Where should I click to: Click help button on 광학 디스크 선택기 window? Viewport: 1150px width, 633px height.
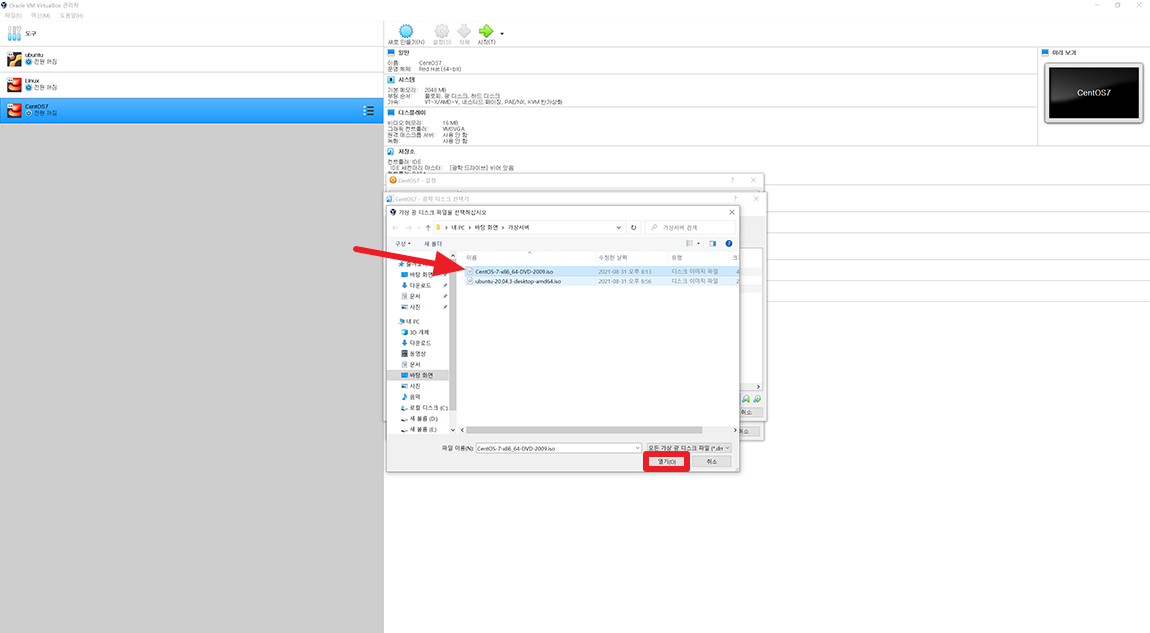736,198
